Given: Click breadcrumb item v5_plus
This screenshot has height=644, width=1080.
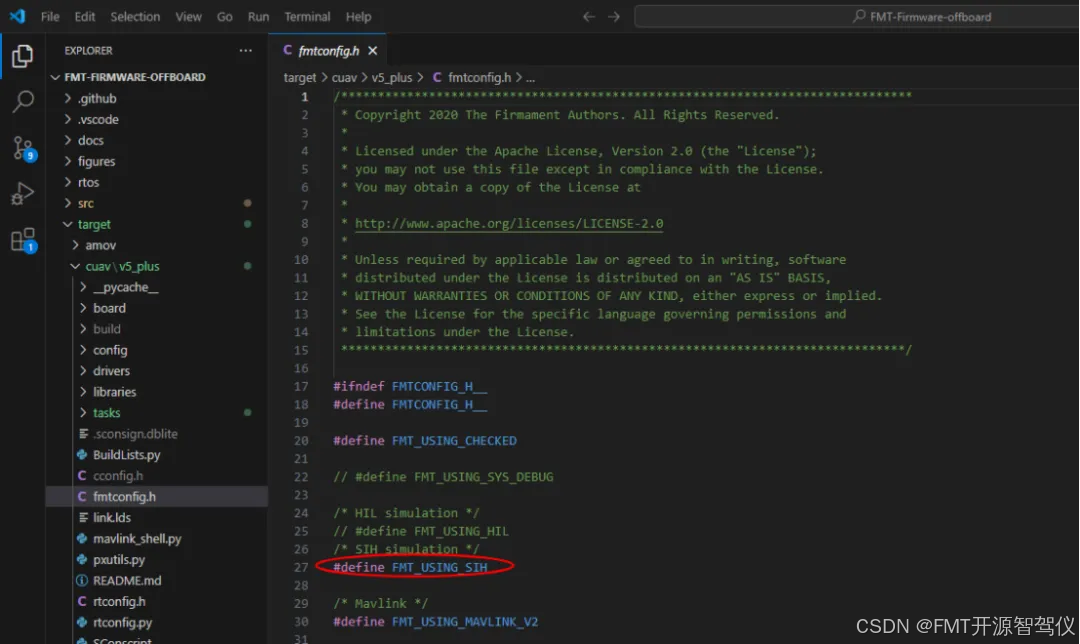Looking at the screenshot, I should (392, 77).
